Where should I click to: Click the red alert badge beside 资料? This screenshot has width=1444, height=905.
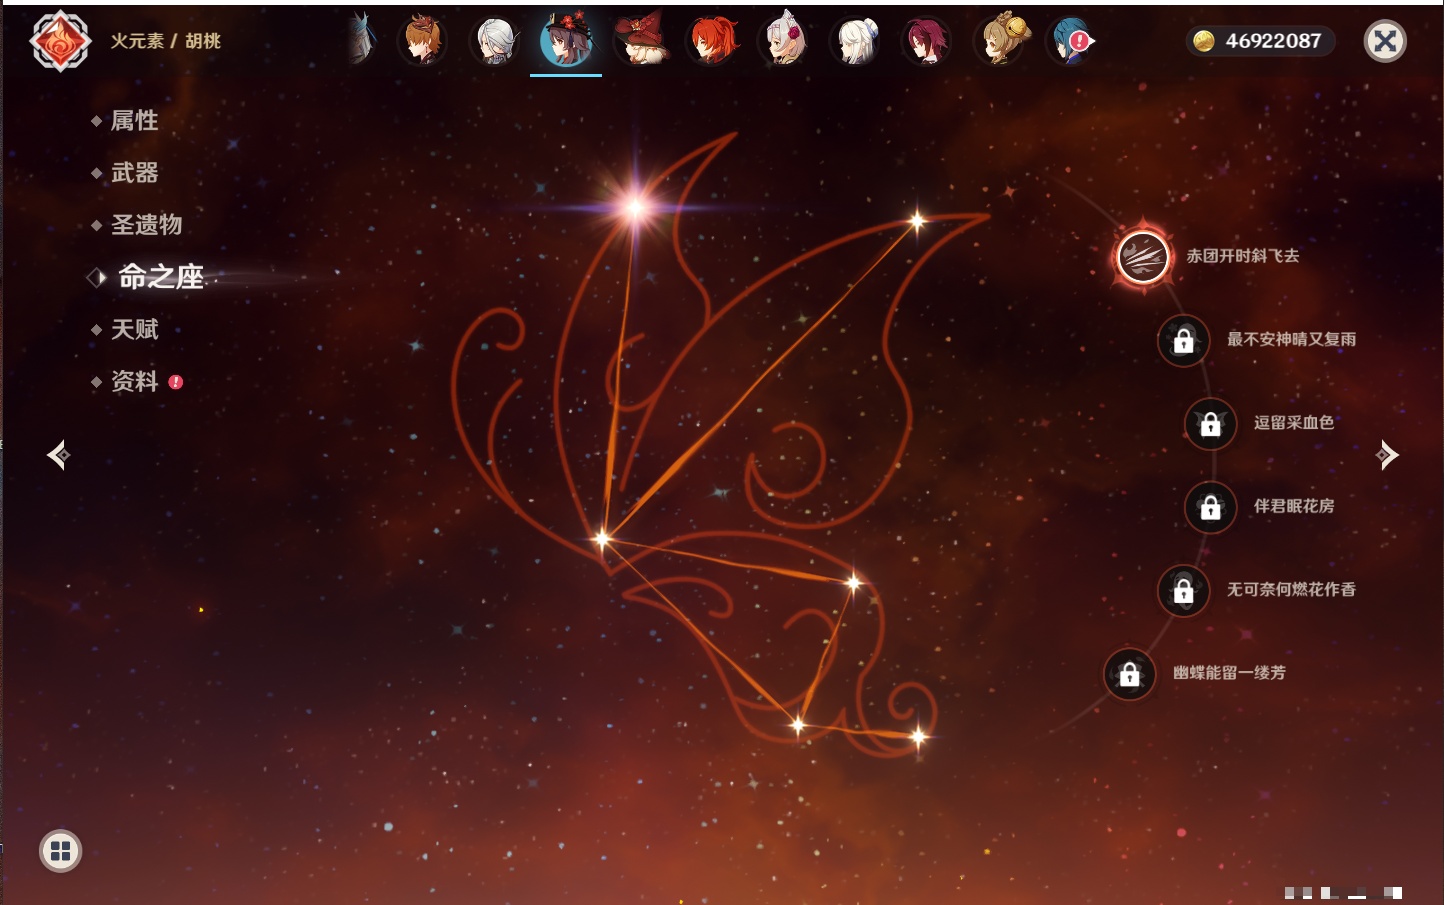pyautogui.click(x=176, y=382)
